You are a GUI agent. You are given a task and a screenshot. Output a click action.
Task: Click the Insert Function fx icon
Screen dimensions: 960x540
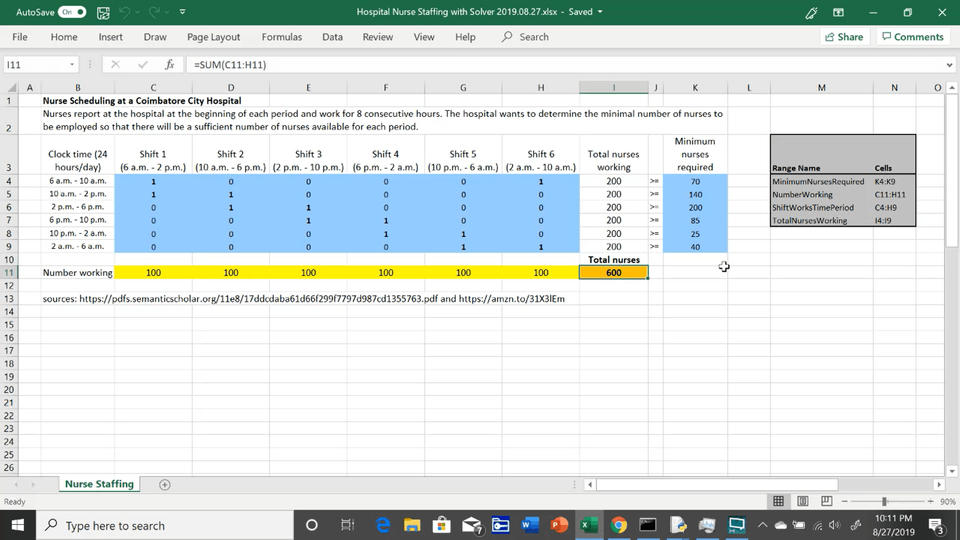[170, 64]
